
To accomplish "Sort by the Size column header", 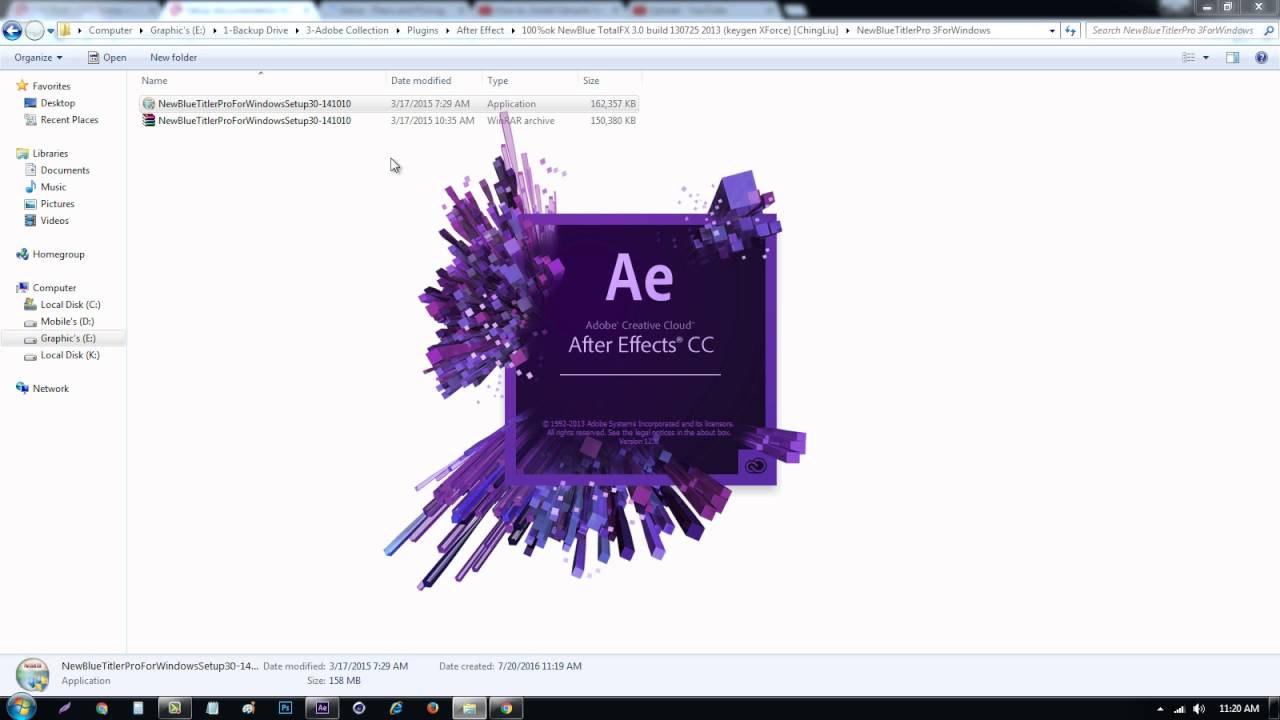I will tap(609, 80).
